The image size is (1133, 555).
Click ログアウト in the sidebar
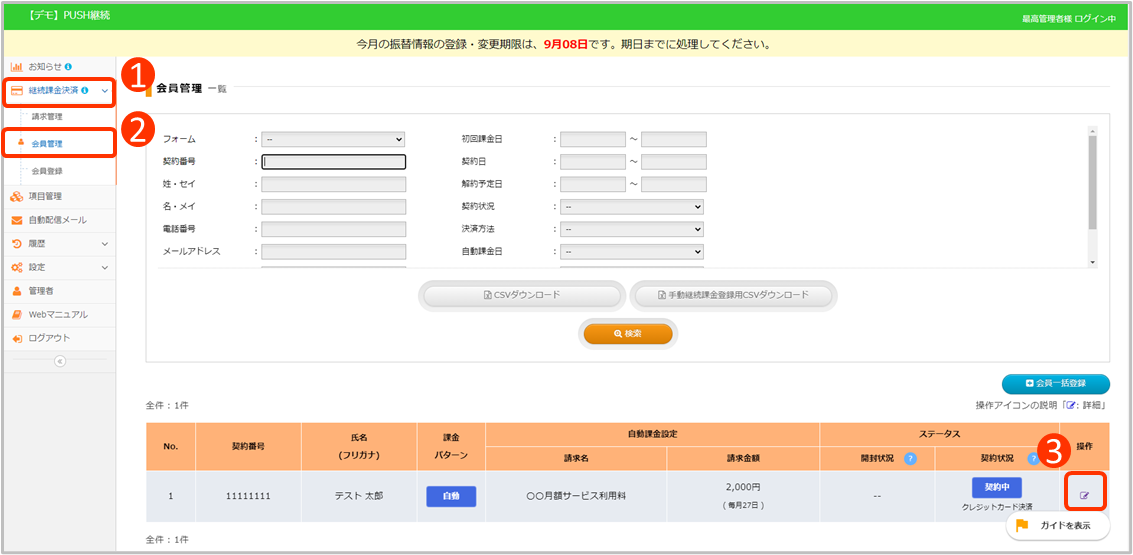[x=49, y=338]
